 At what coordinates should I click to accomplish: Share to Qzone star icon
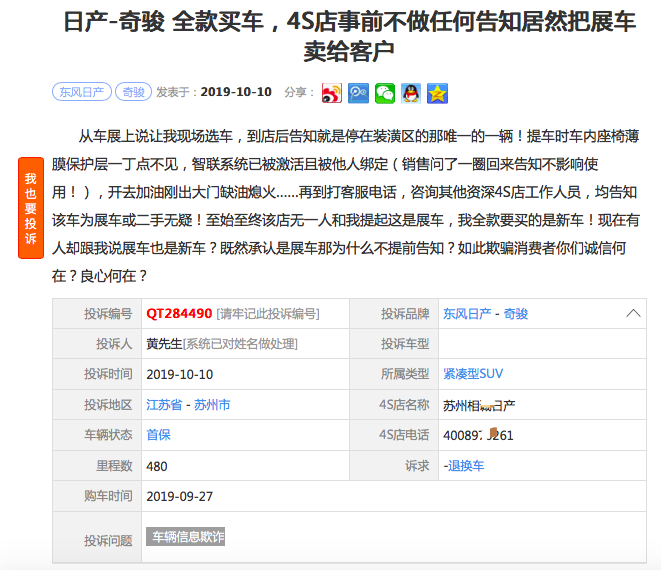[x=437, y=93]
